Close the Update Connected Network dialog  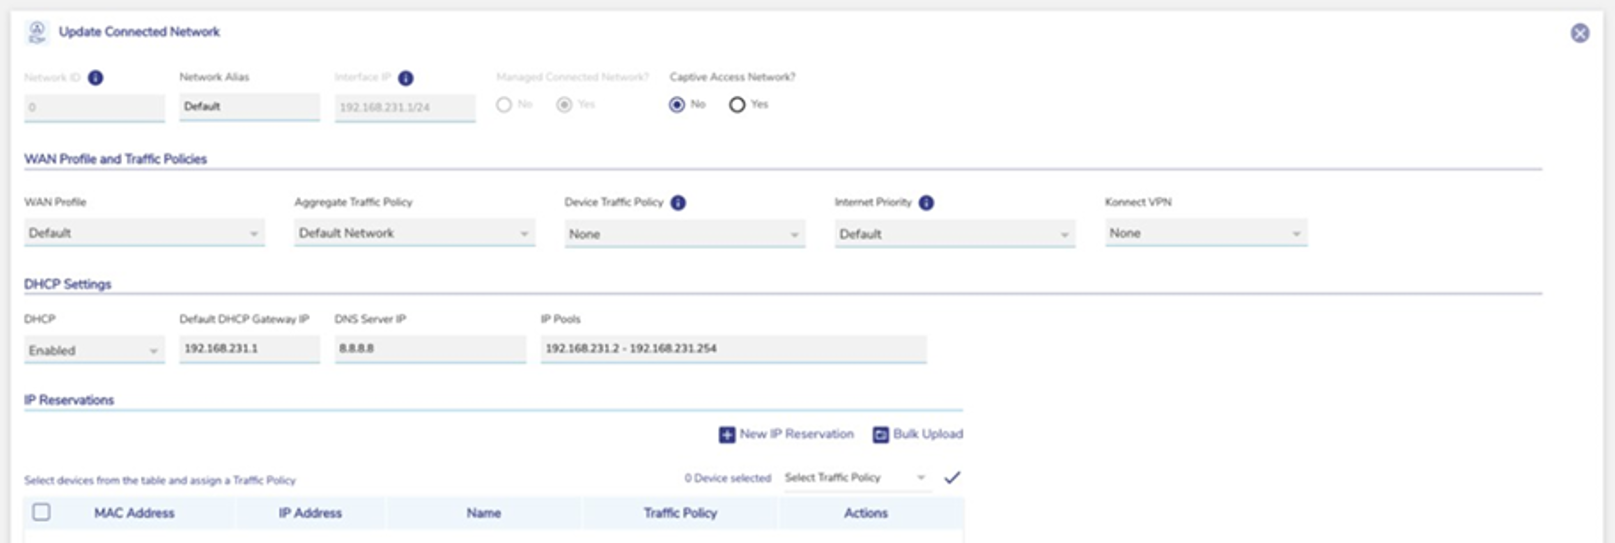[x=1580, y=33]
